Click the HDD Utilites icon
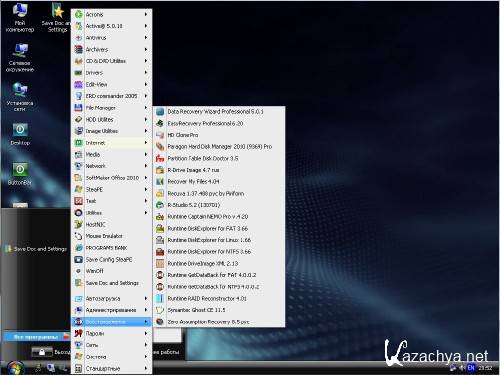 coord(78,119)
